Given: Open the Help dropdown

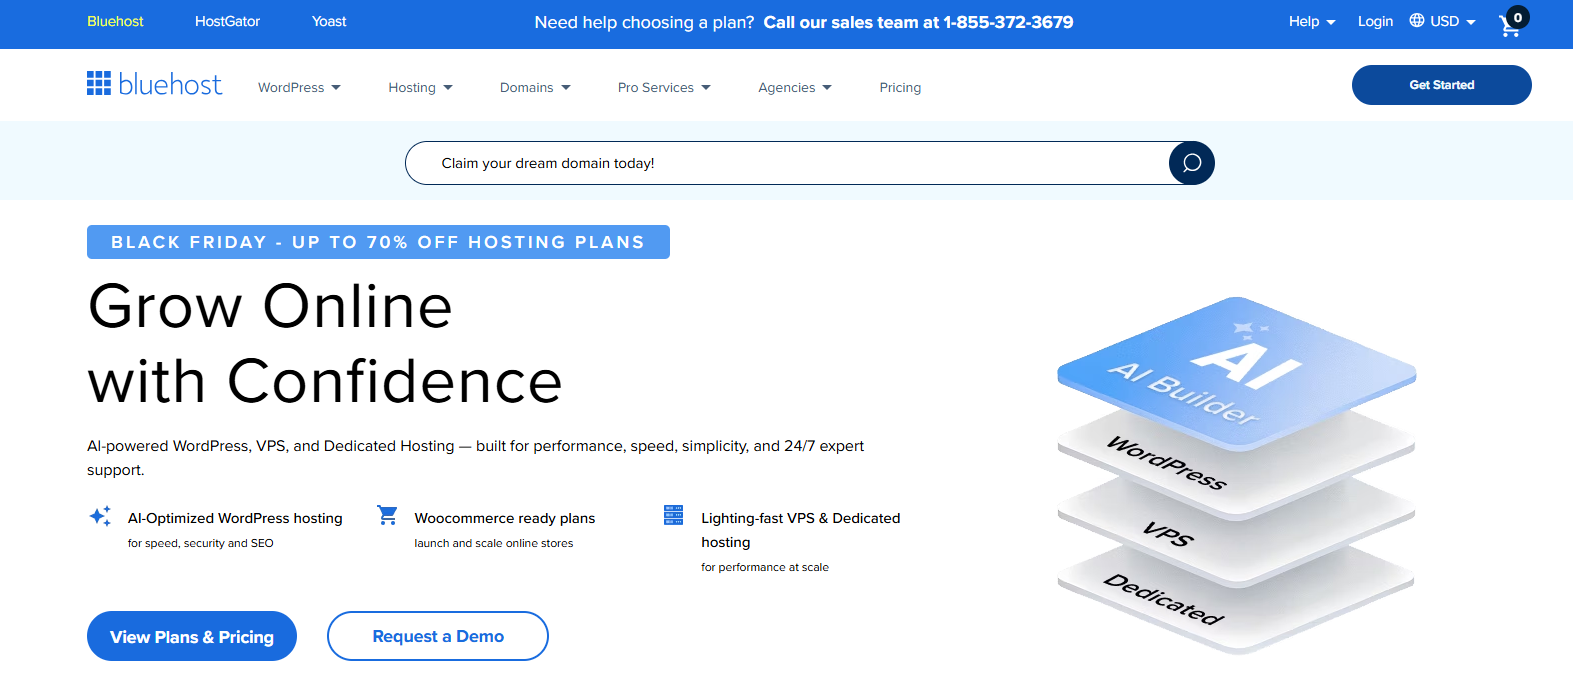Looking at the screenshot, I should point(1312,21).
